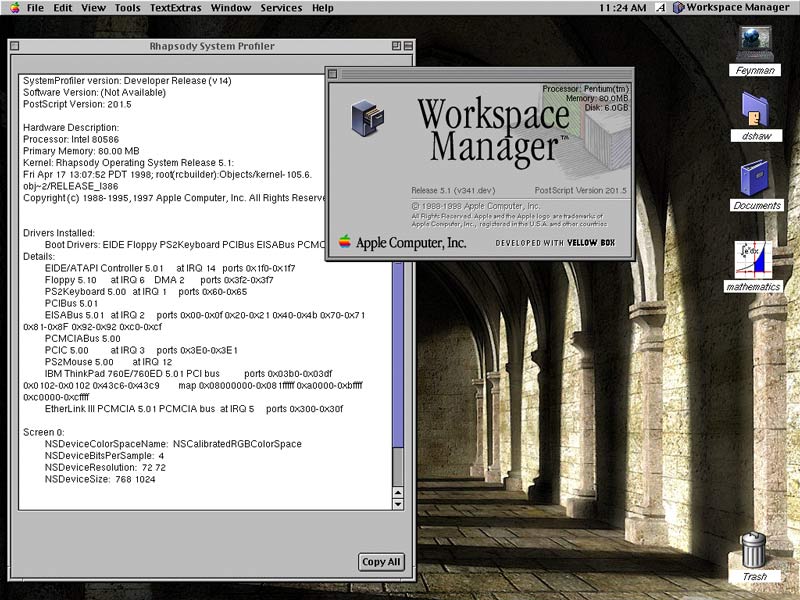Open the Feynman computer desktop icon

pyautogui.click(x=757, y=44)
